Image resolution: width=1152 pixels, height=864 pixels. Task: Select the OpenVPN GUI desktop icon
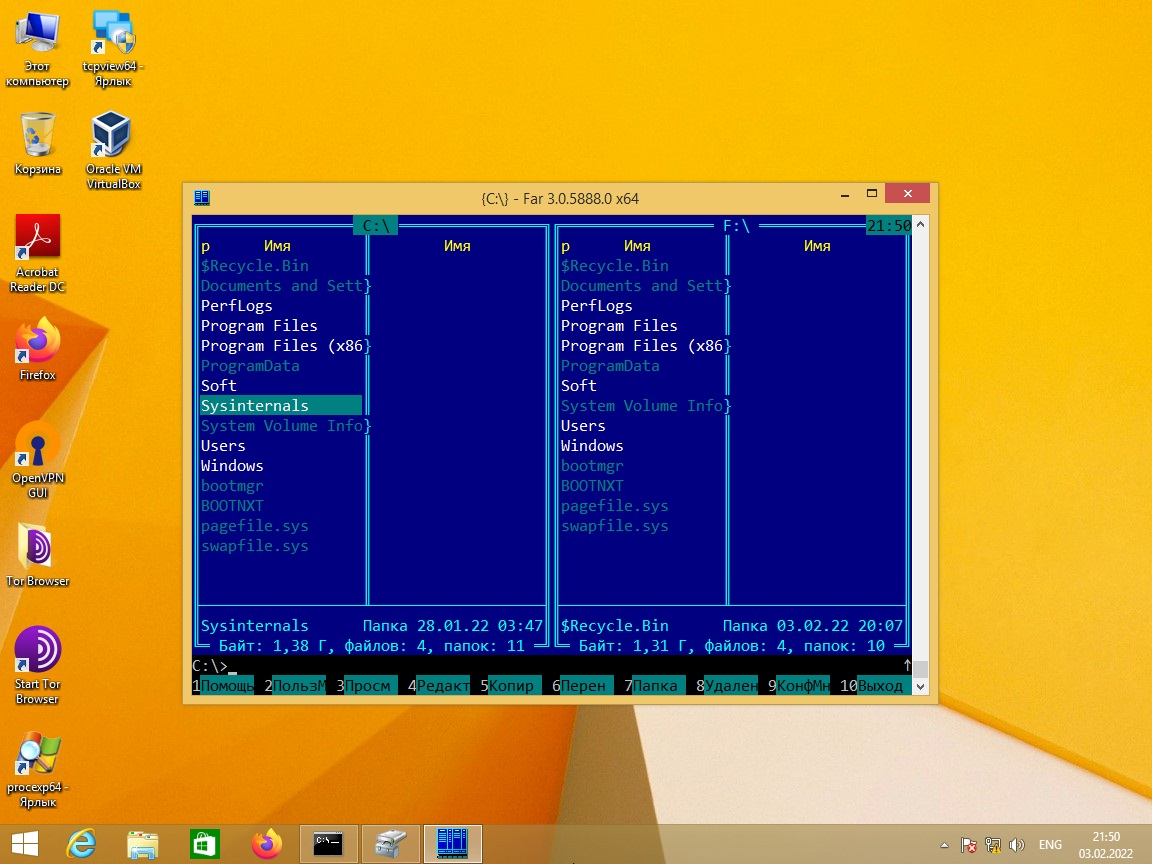tap(37, 459)
